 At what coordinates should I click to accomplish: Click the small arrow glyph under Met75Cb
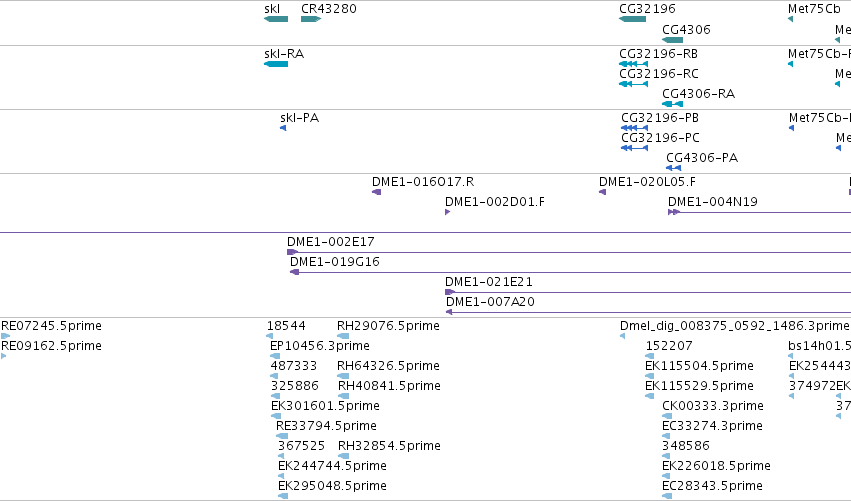pyautogui.click(x=790, y=19)
